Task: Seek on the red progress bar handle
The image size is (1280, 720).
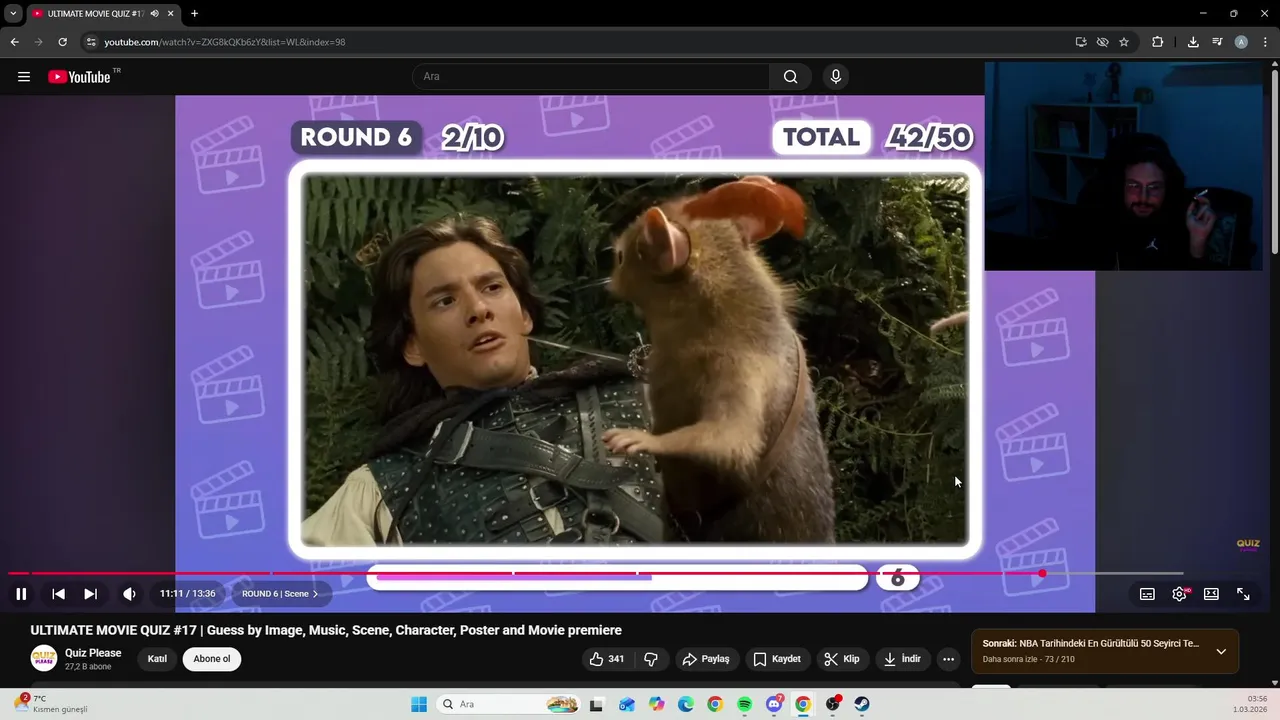Action: coord(1042,573)
